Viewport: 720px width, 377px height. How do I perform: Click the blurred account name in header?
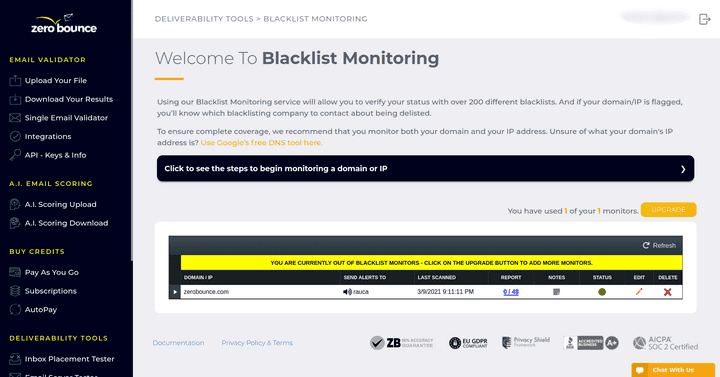coord(655,17)
